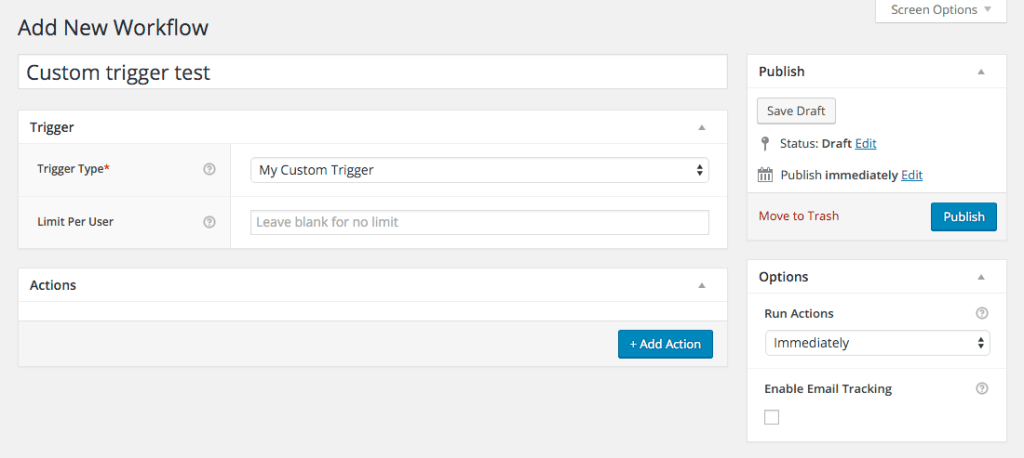Image resolution: width=1024 pixels, height=458 pixels.
Task: Open the Trigger Type dropdown
Action: 479,170
